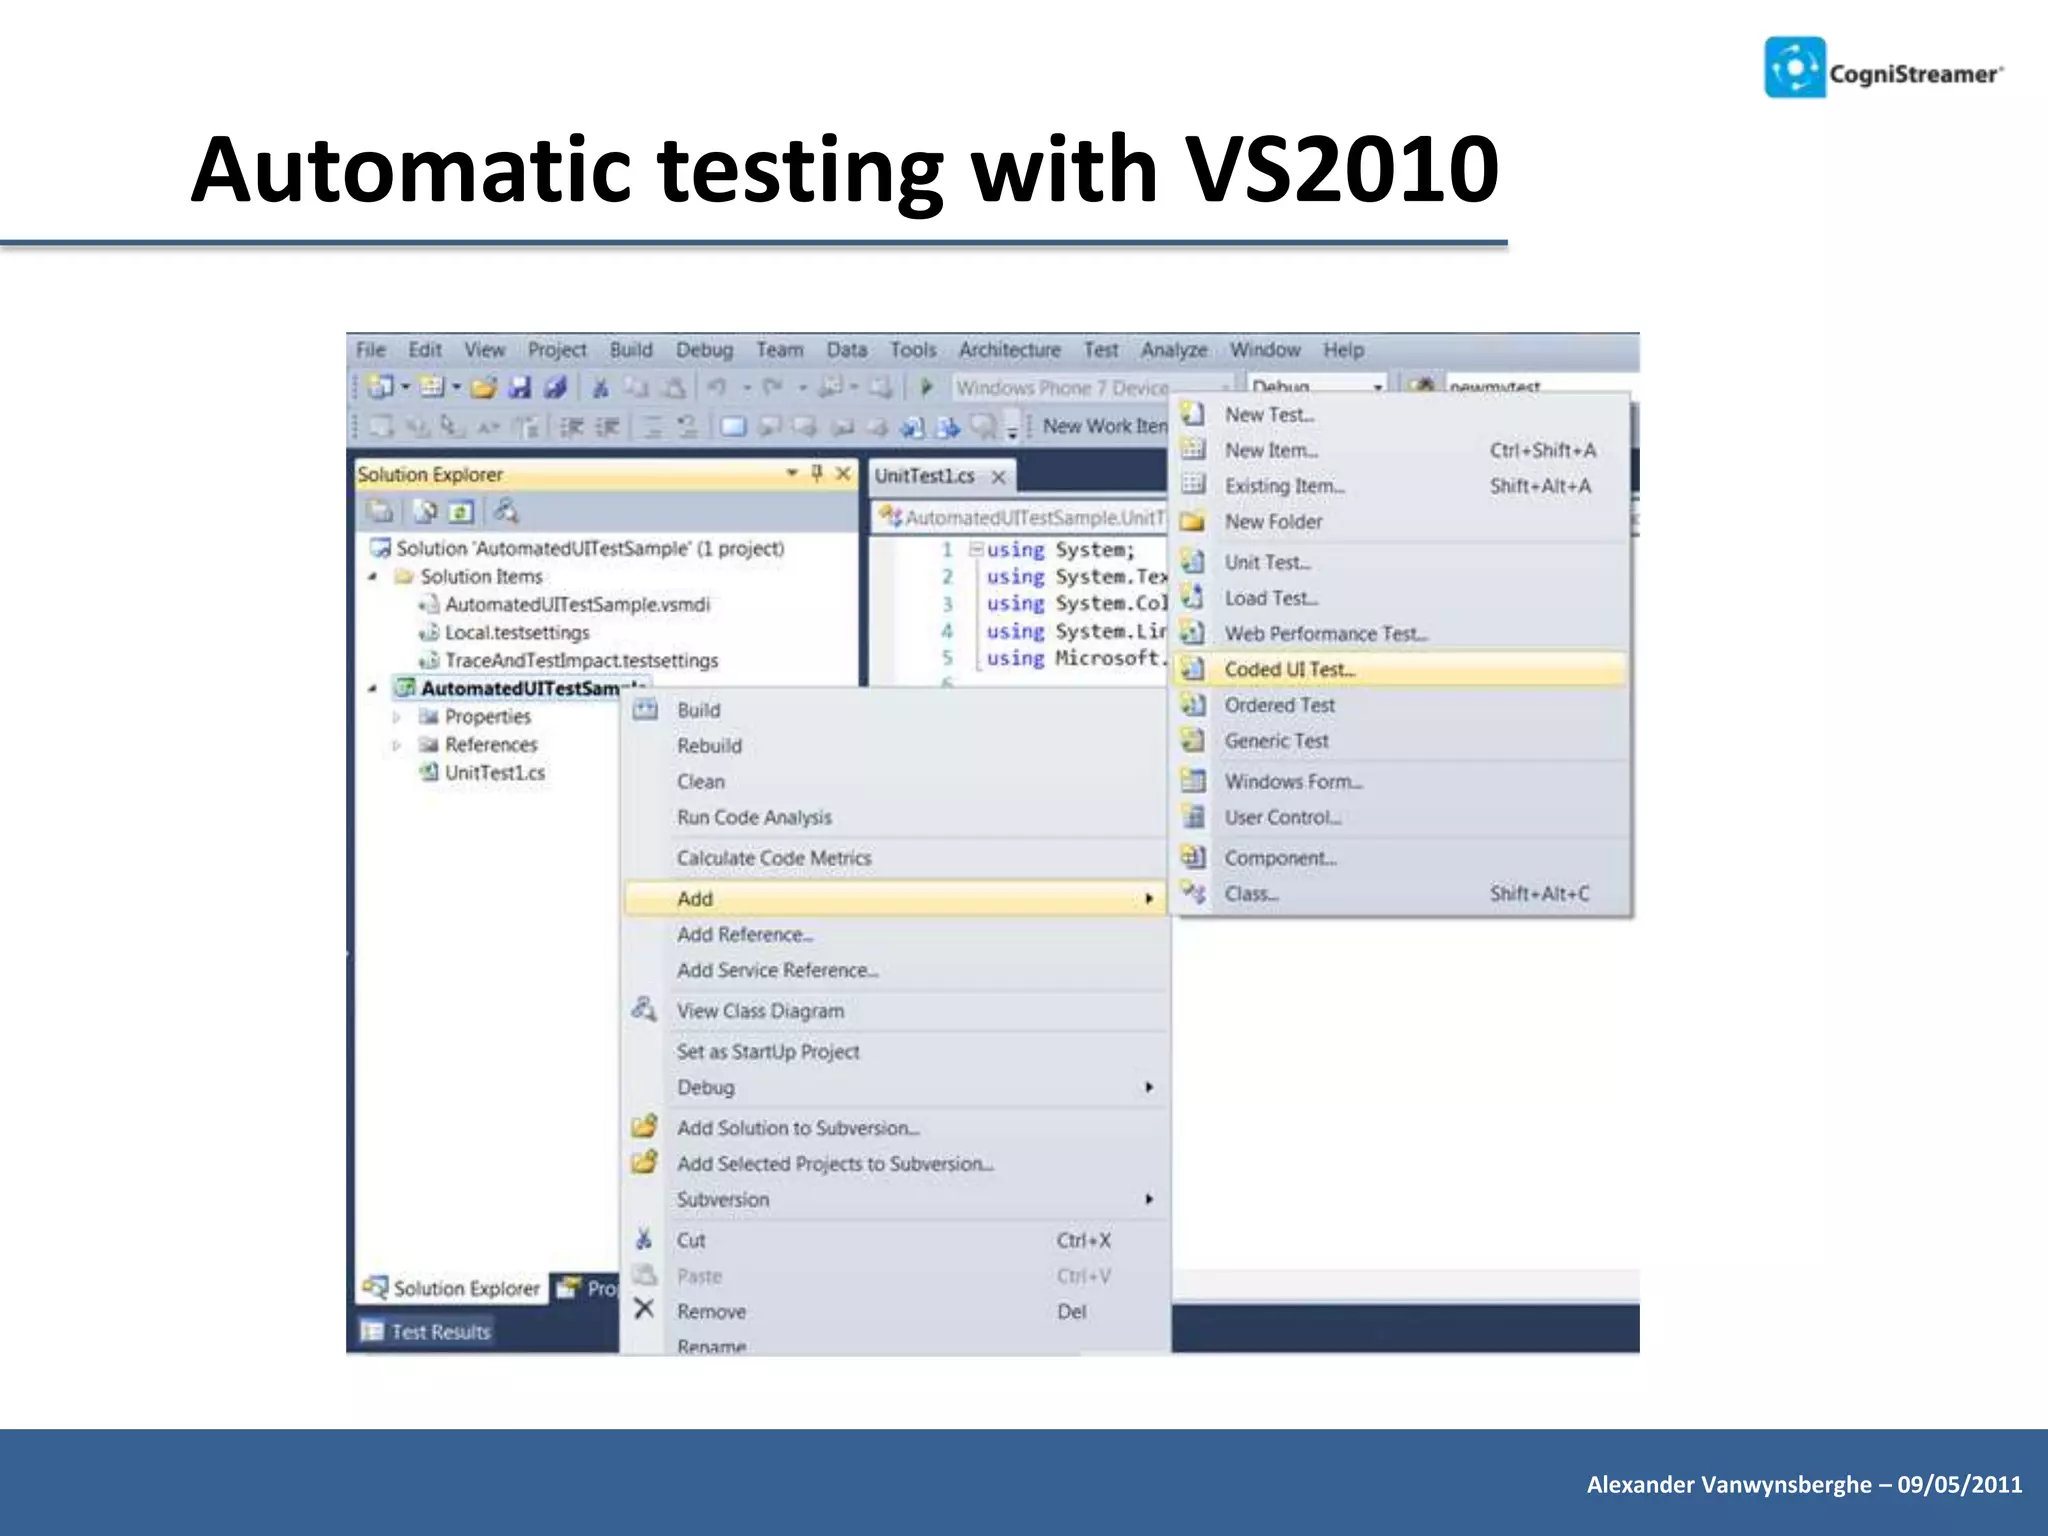The image size is (2048, 1536).
Task: Choose New Item... in the submenu
Action: pos(1399,450)
